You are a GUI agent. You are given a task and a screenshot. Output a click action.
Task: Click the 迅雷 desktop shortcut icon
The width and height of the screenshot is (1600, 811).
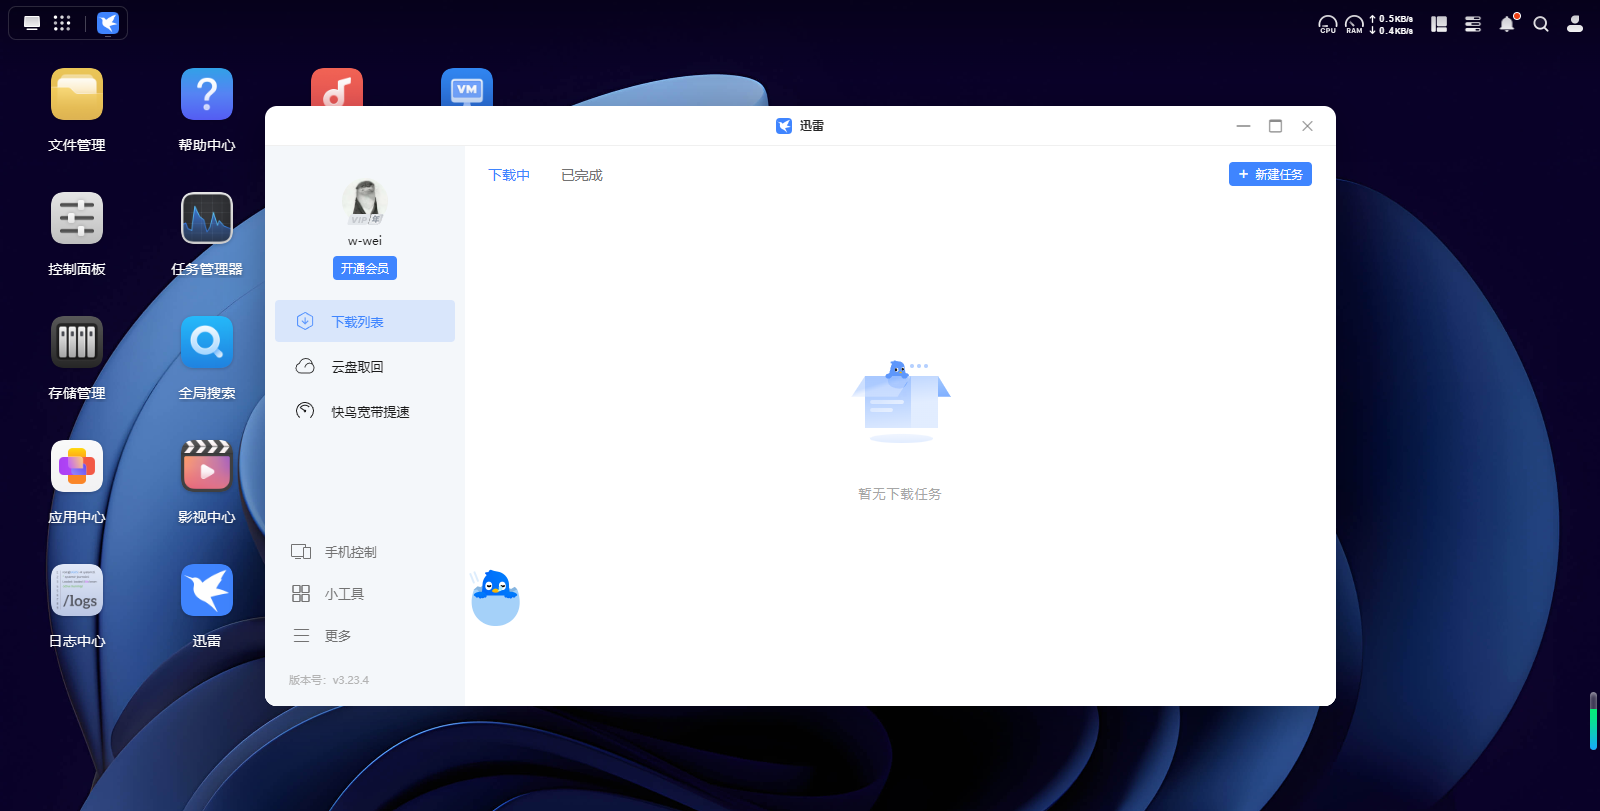coord(207,590)
